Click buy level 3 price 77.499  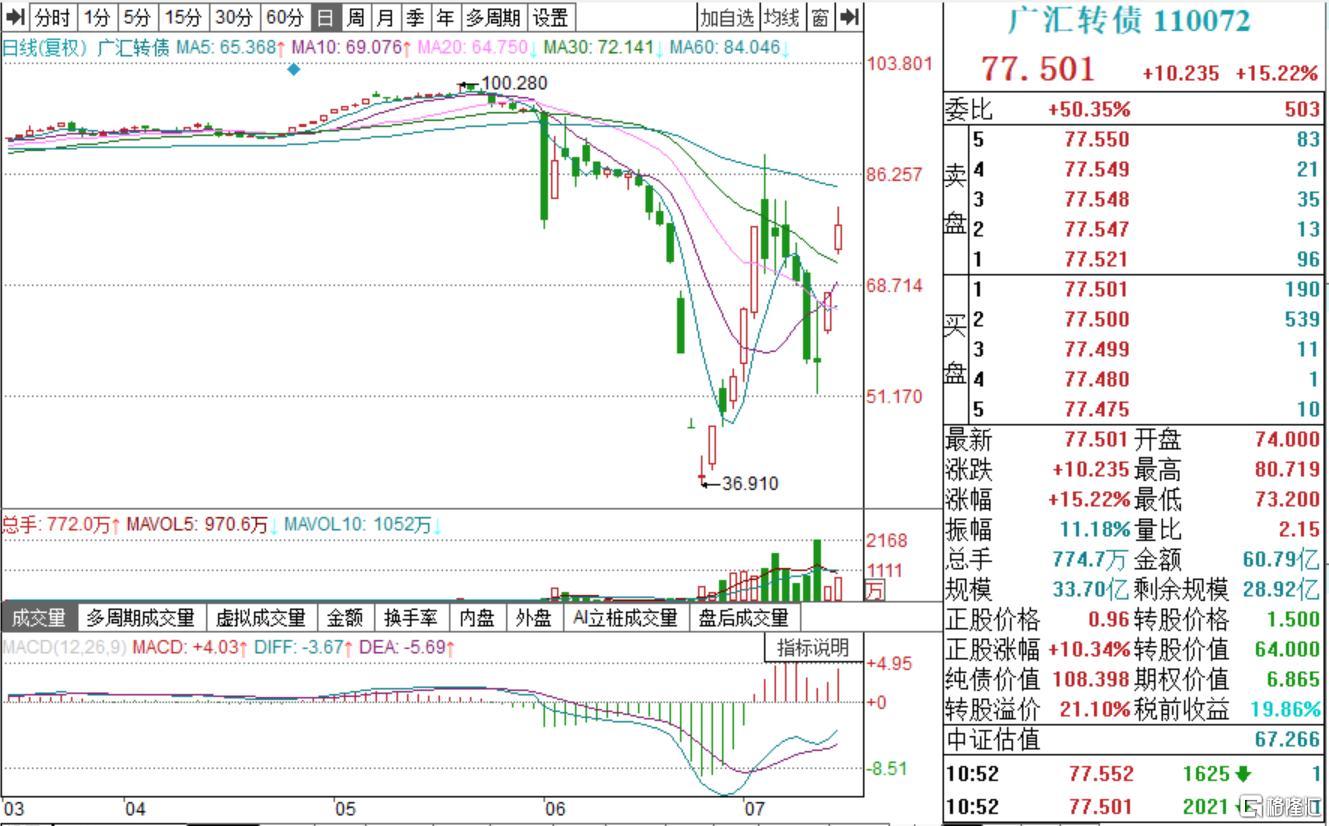(1097, 349)
